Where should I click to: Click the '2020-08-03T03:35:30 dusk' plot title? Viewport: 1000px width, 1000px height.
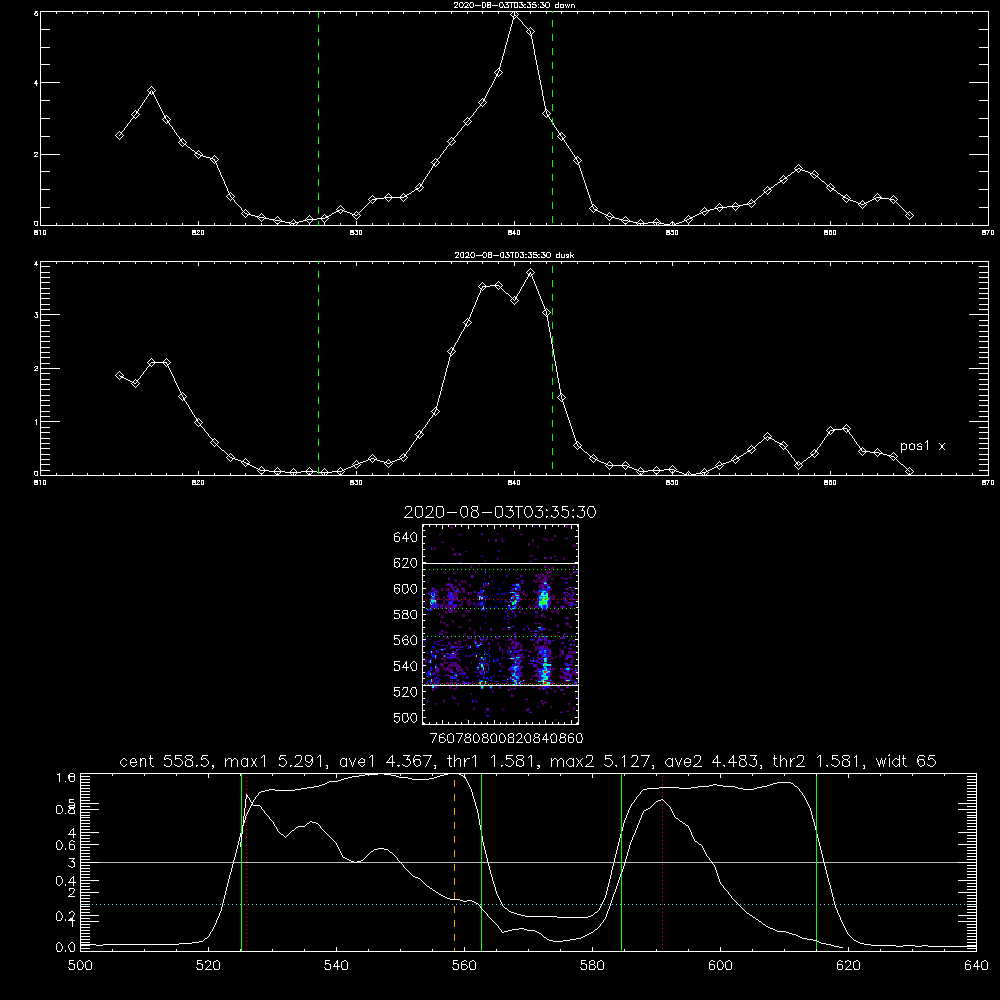514,255
